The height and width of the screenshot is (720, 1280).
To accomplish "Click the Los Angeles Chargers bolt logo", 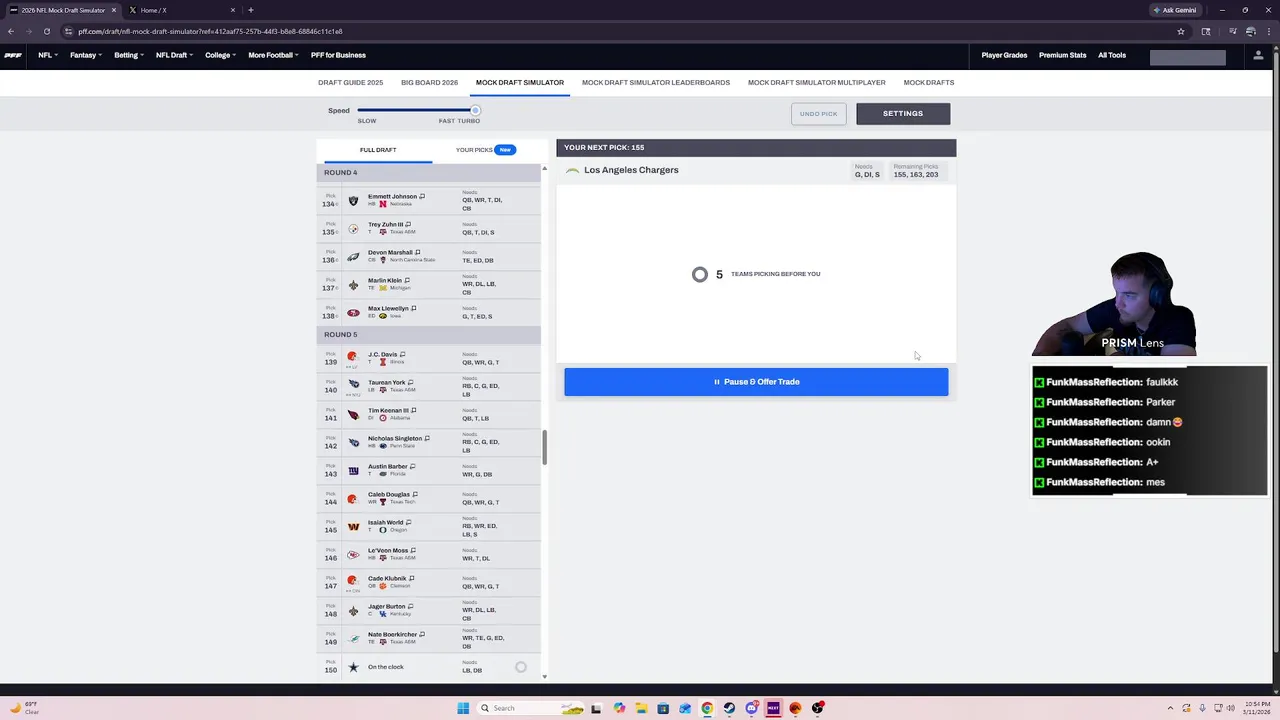I will pyautogui.click(x=572, y=171).
